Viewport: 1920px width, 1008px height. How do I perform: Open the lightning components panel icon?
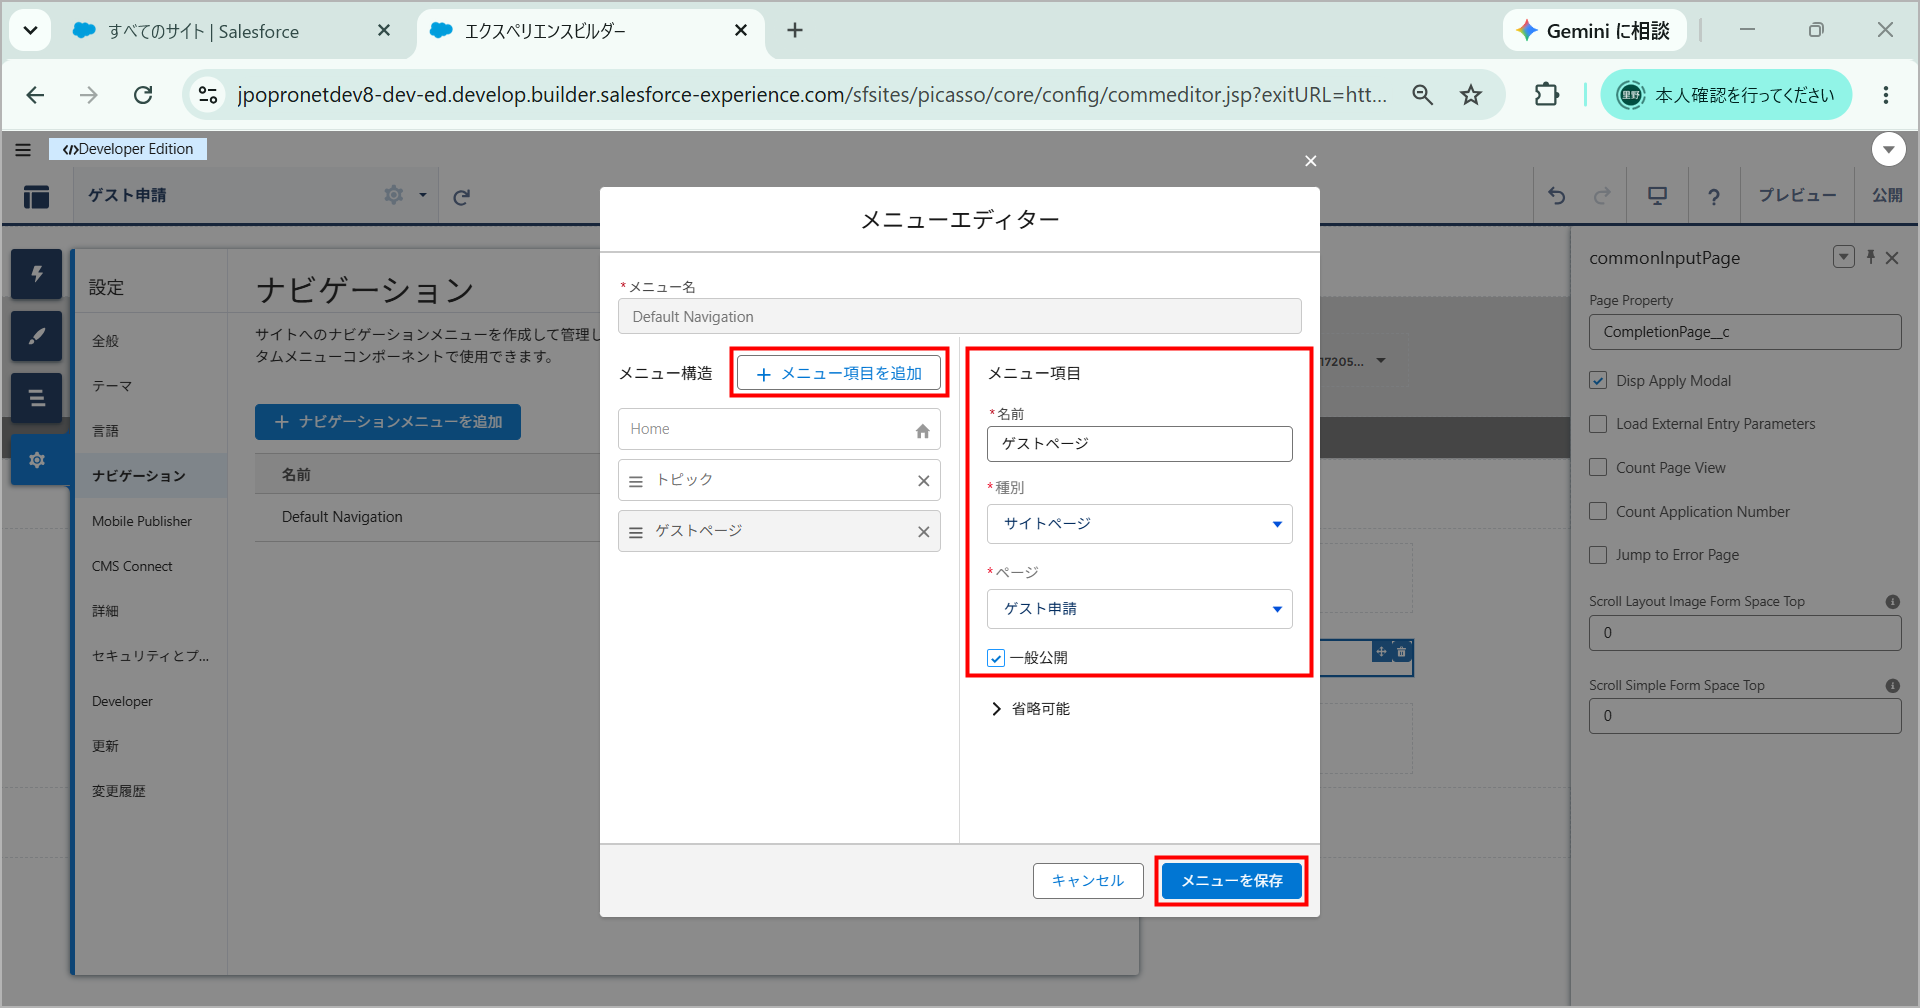37,274
